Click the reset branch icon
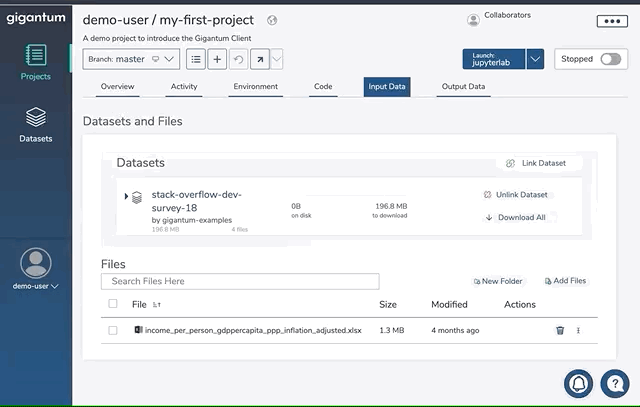 [238, 59]
